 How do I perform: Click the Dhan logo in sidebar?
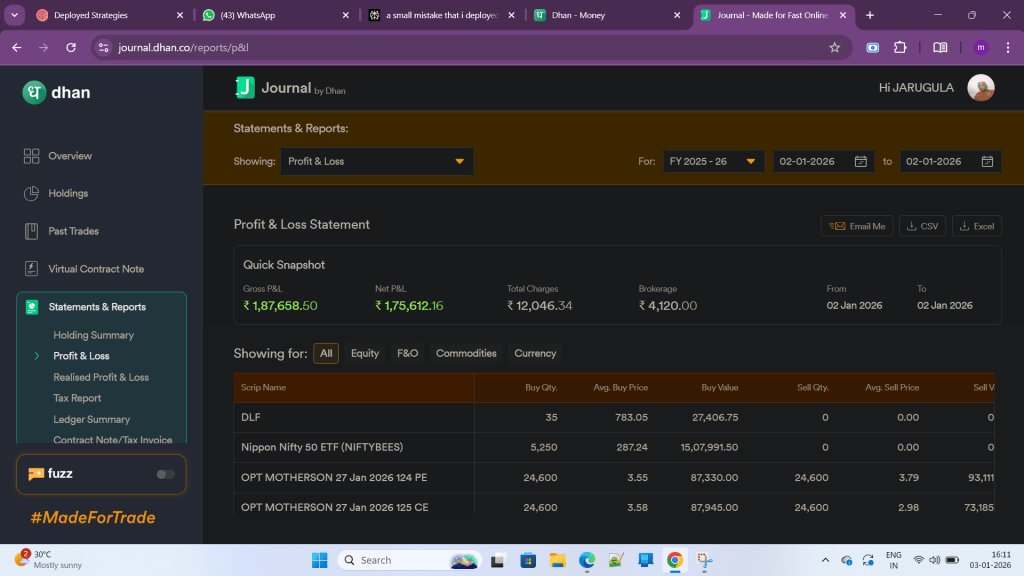coord(34,92)
